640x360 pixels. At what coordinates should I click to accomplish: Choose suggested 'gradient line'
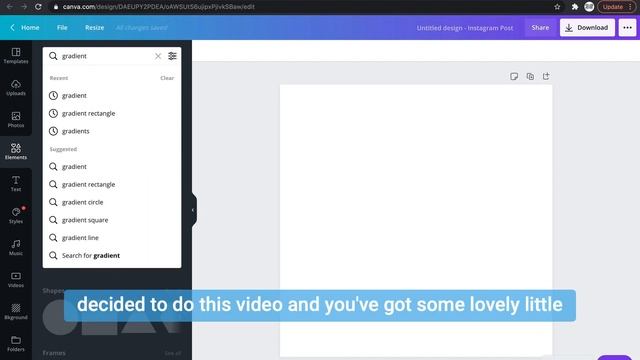(112, 238)
